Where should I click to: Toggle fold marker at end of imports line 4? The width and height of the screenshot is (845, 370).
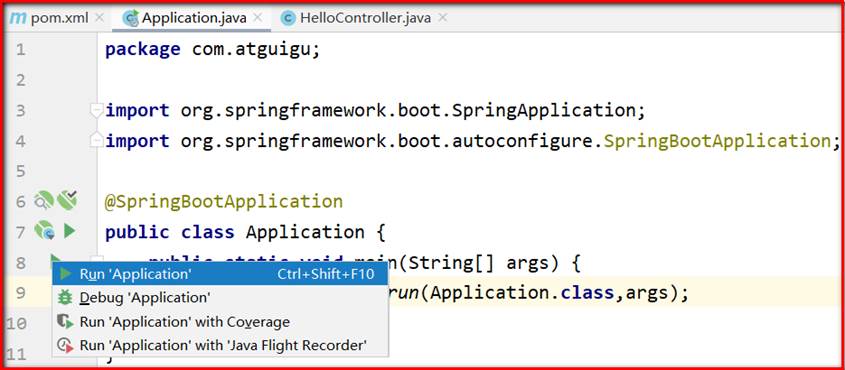pos(96,141)
